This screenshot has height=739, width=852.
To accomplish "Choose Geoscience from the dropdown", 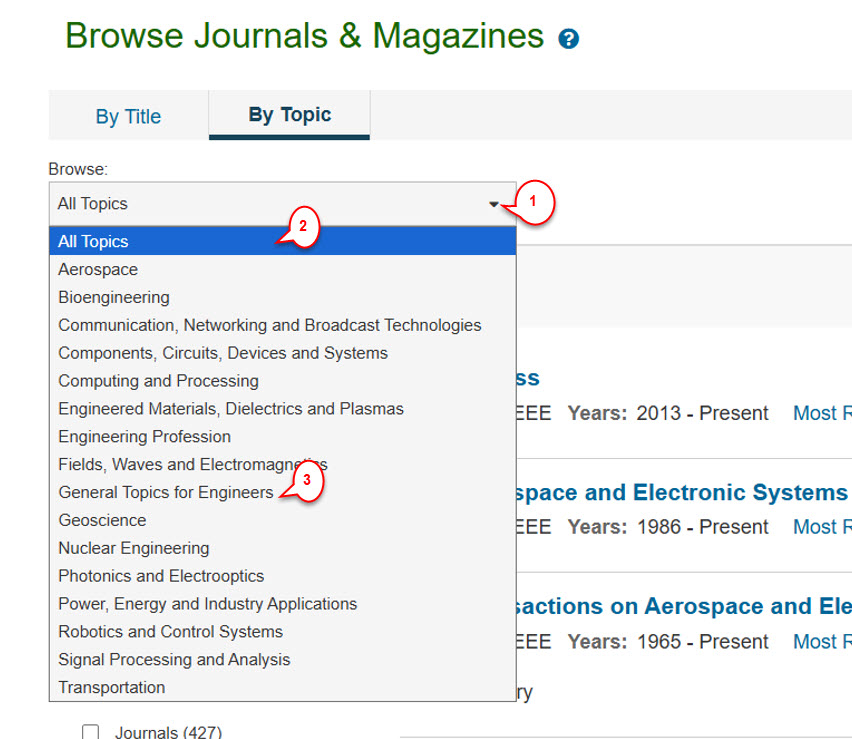I will tap(102, 521).
